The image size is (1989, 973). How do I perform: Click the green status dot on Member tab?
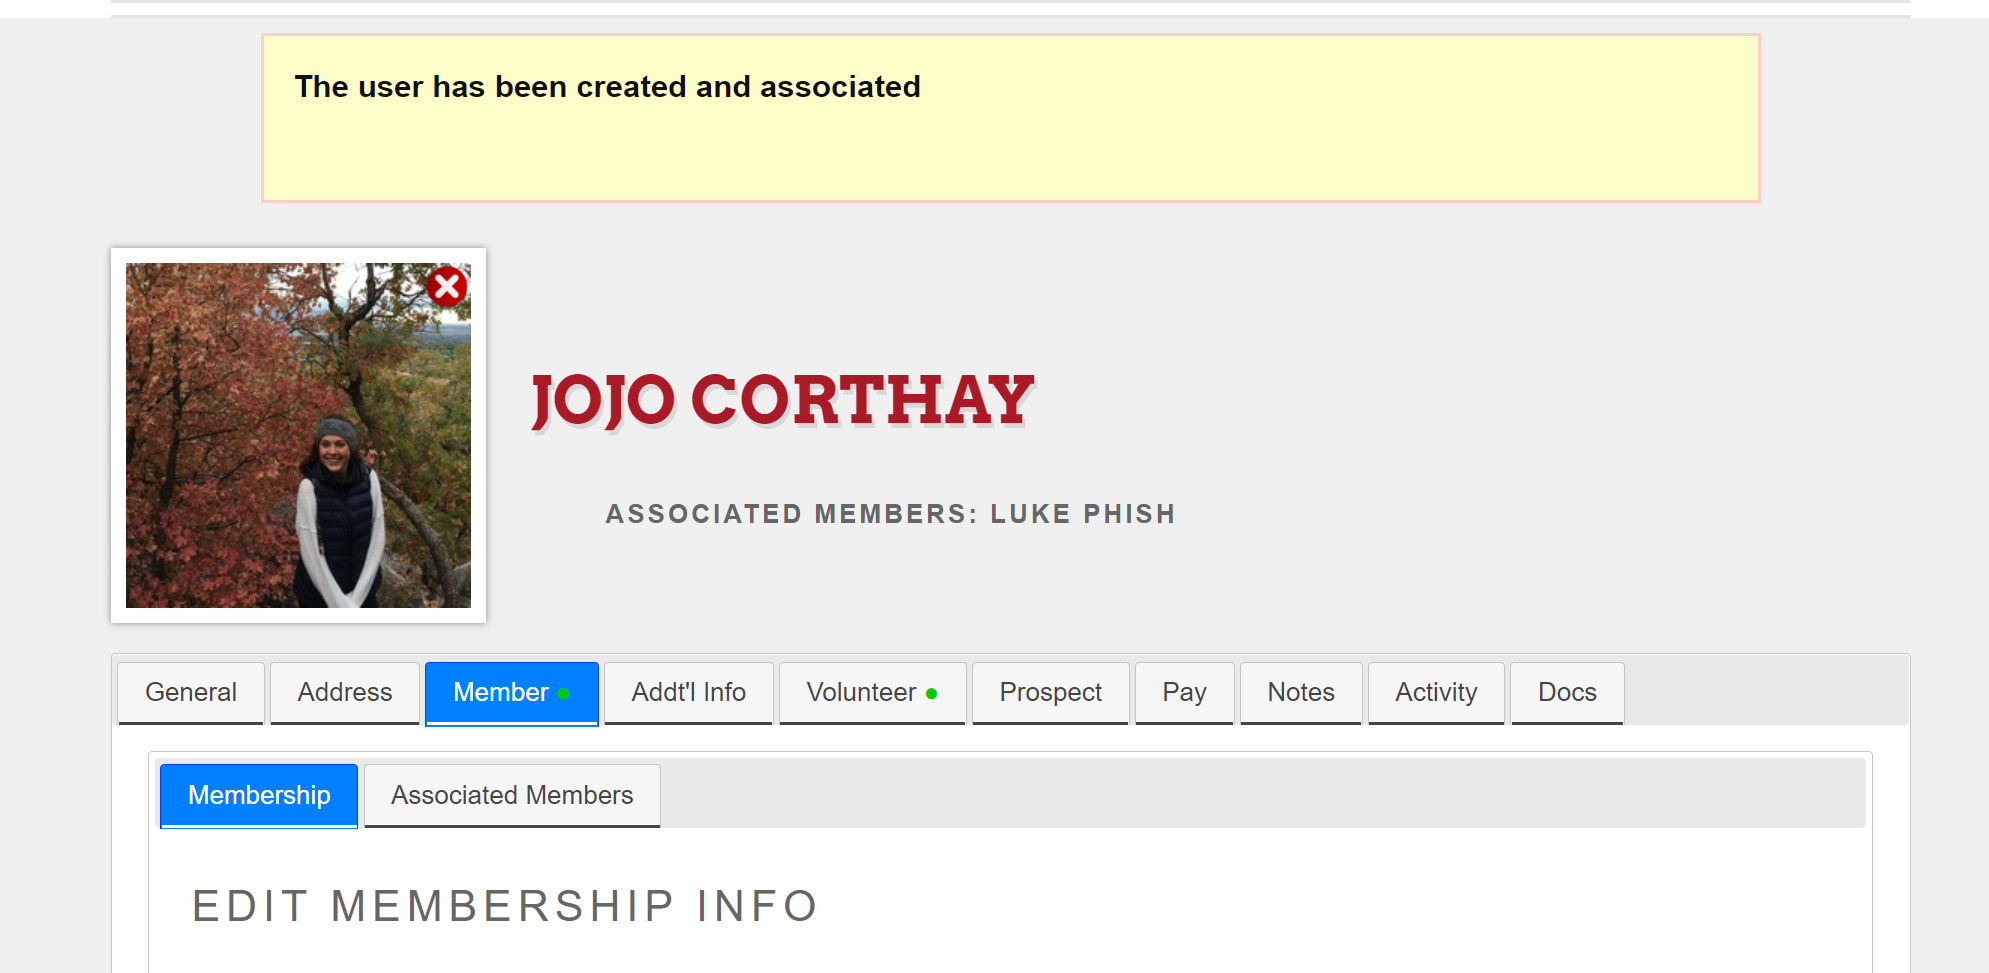[x=564, y=694]
